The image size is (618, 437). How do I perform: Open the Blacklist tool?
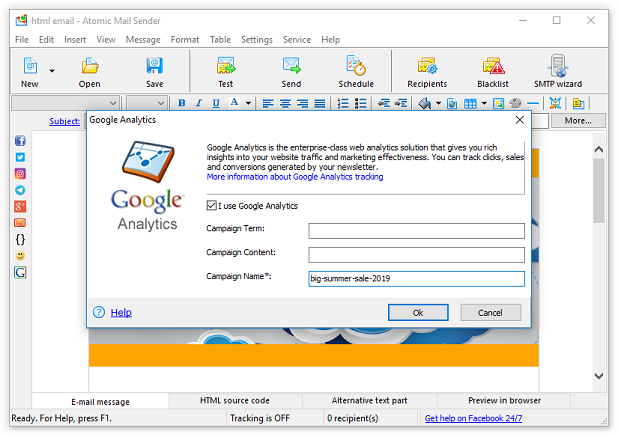coord(492,70)
